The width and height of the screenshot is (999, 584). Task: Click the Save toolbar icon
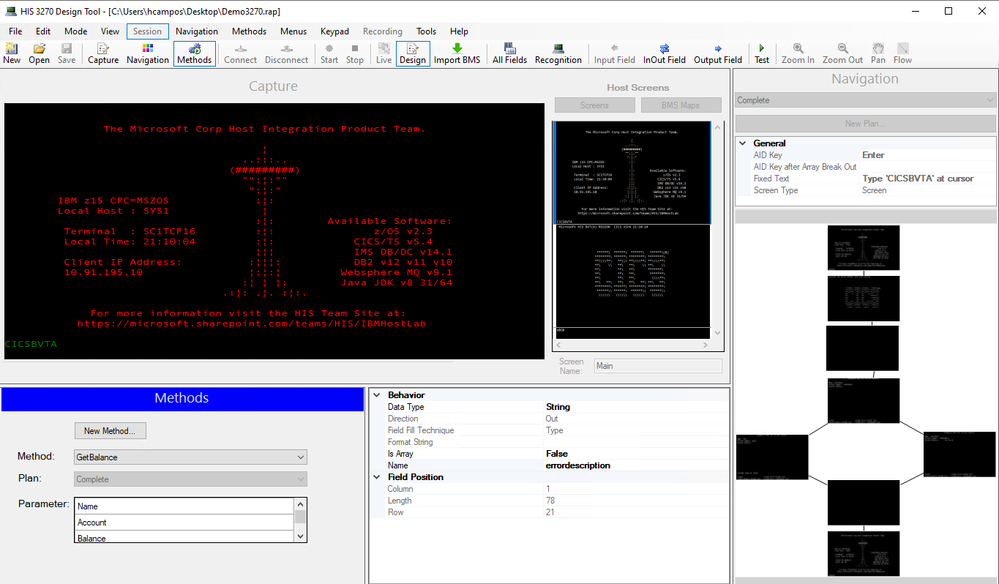click(66, 53)
